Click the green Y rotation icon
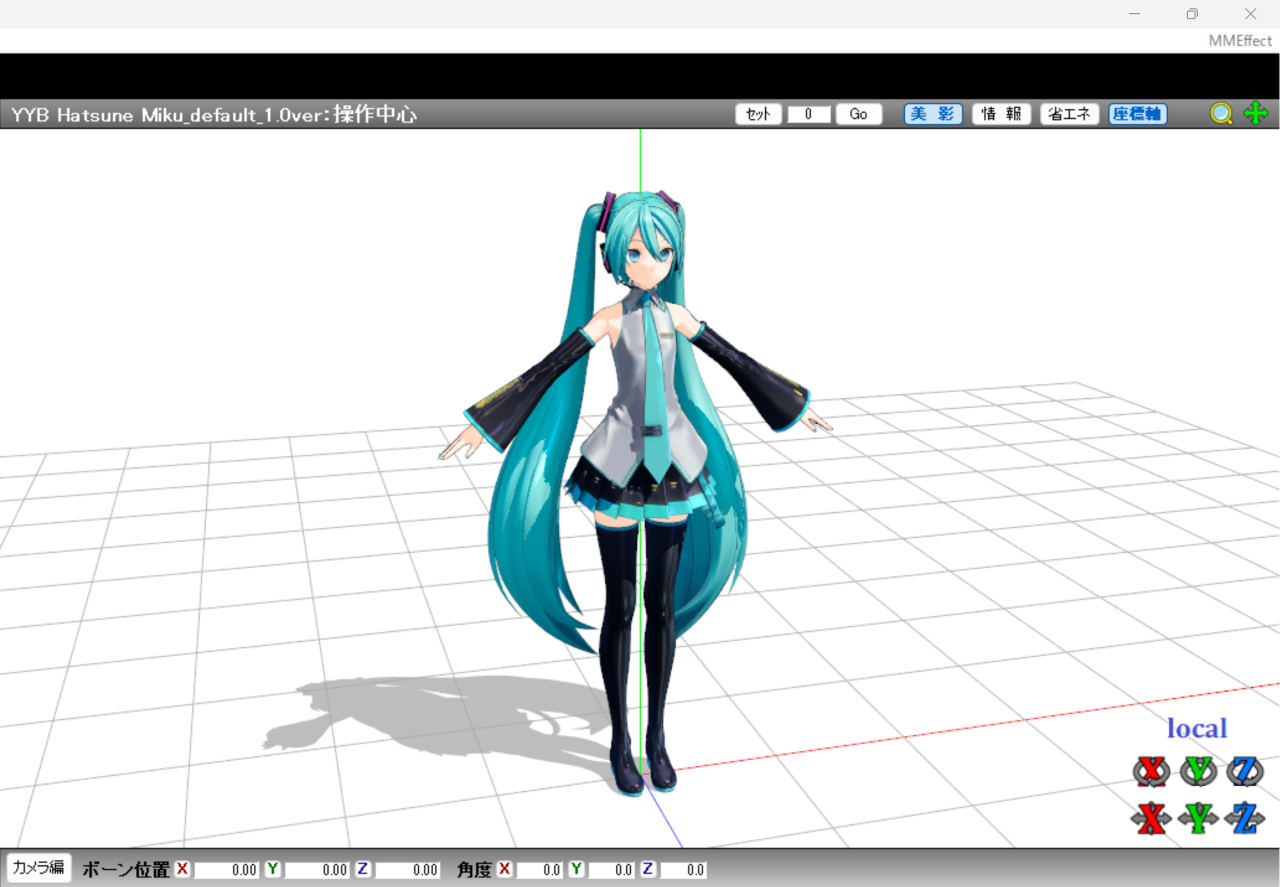This screenshot has width=1280, height=887. pyautogui.click(x=1198, y=771)
